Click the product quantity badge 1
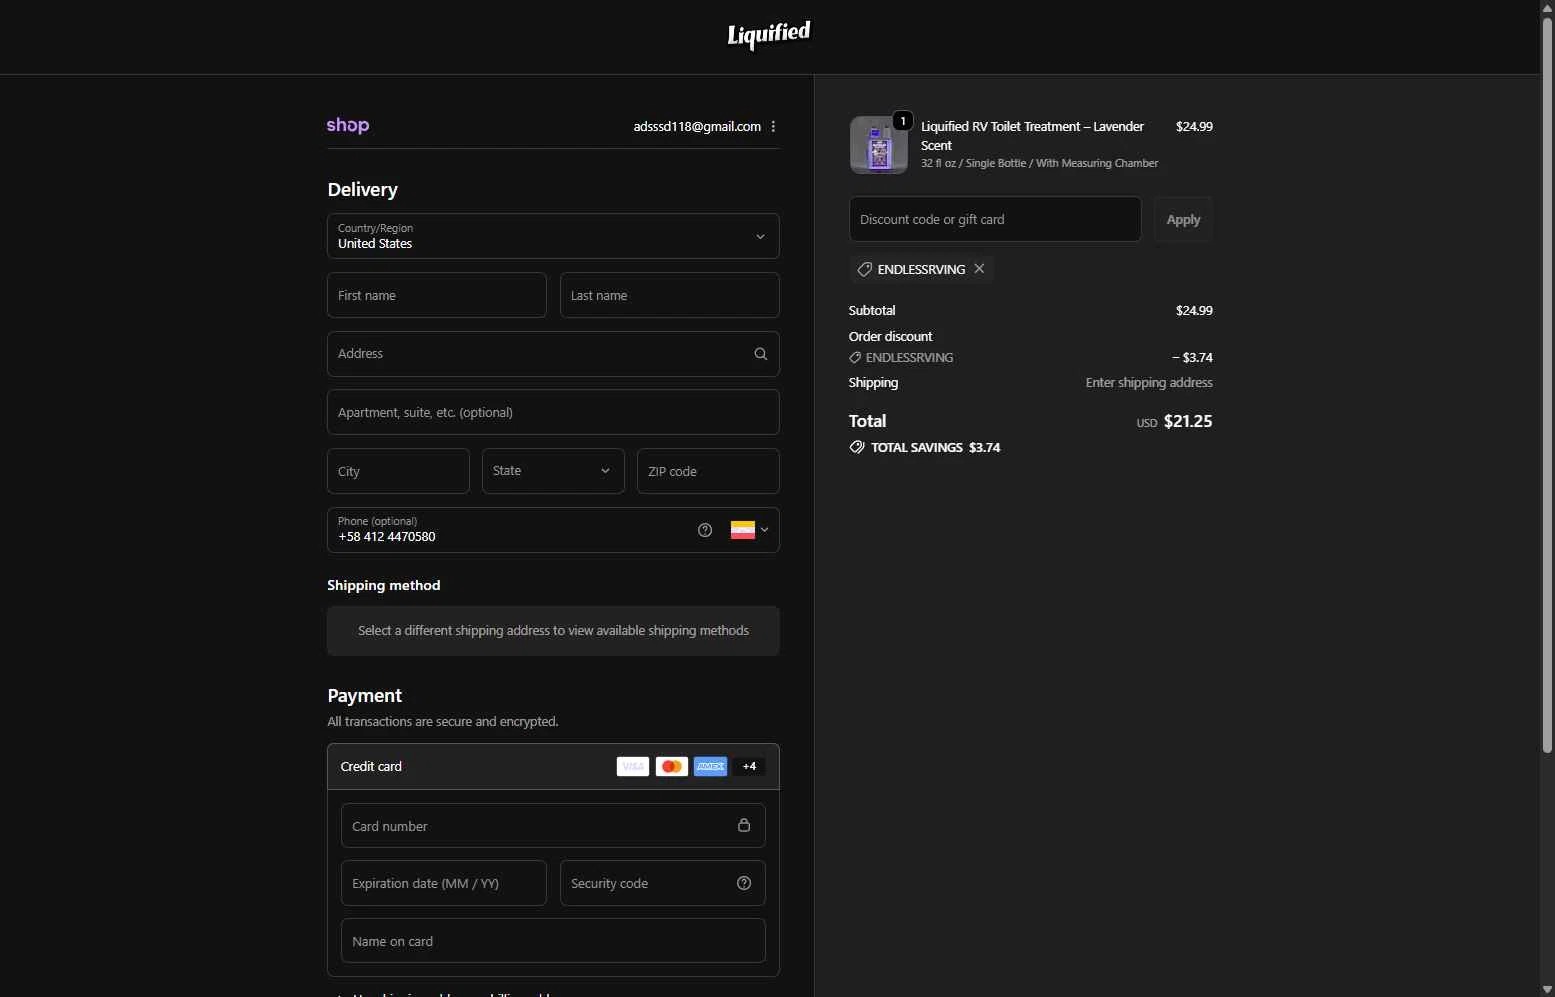This screenshot has height=997, width=1555. pyautogui.click(x=903, y=121)
